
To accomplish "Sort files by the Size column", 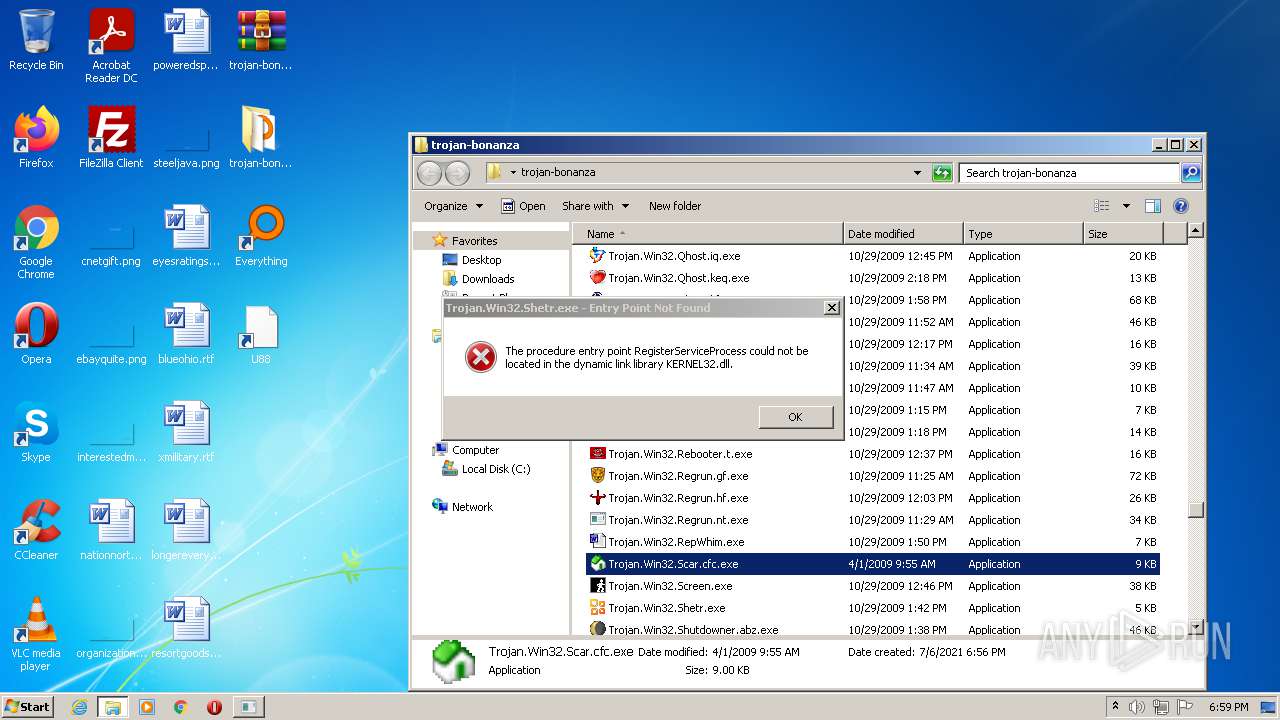I will coord(1123,234).
